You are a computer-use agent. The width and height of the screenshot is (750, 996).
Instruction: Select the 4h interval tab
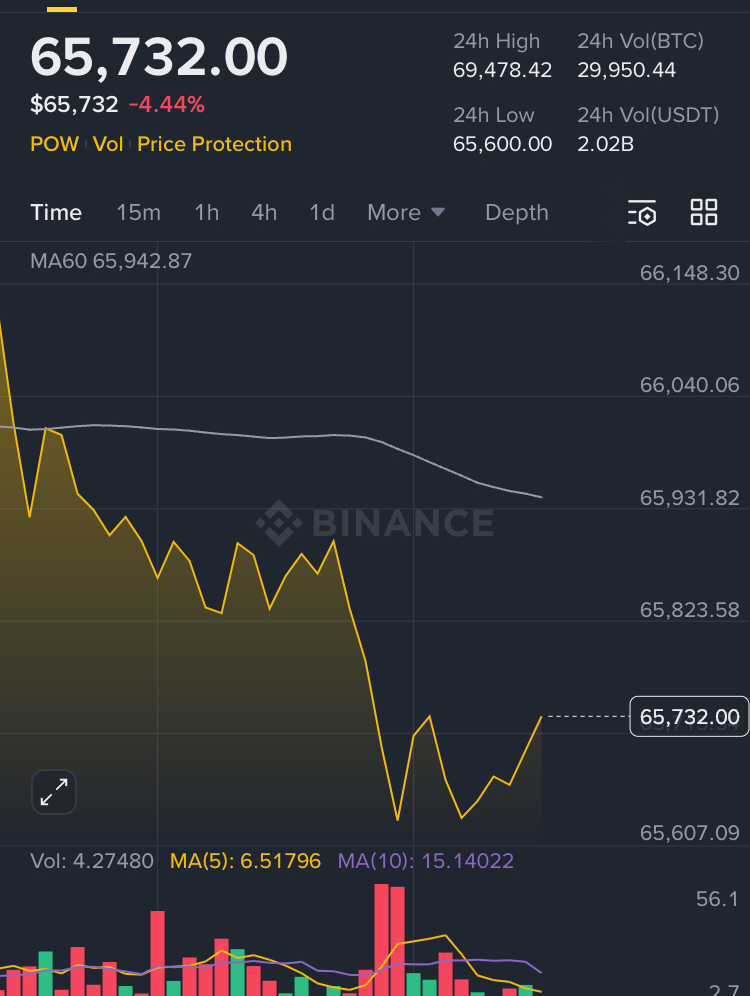click(264, 212)
